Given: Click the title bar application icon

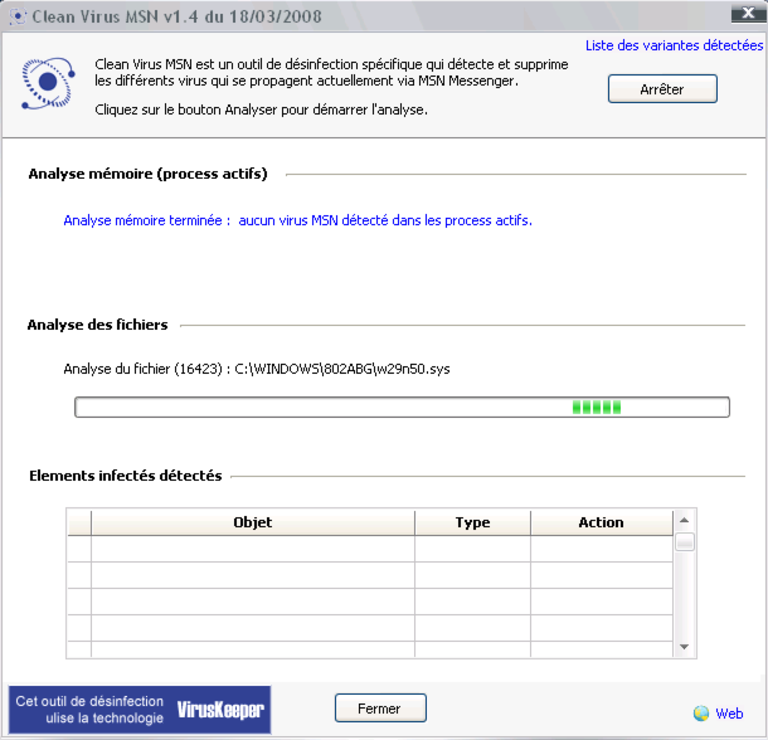Looking at the screenshot, I should (x=18, y=17).
